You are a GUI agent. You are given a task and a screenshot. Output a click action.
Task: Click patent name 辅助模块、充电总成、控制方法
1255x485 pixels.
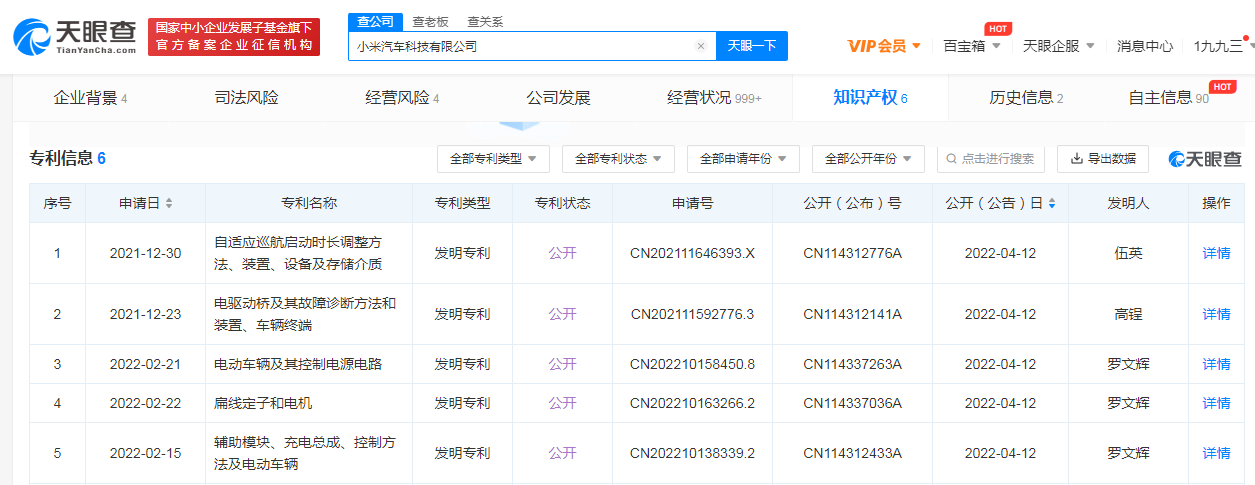pos(305,453)
